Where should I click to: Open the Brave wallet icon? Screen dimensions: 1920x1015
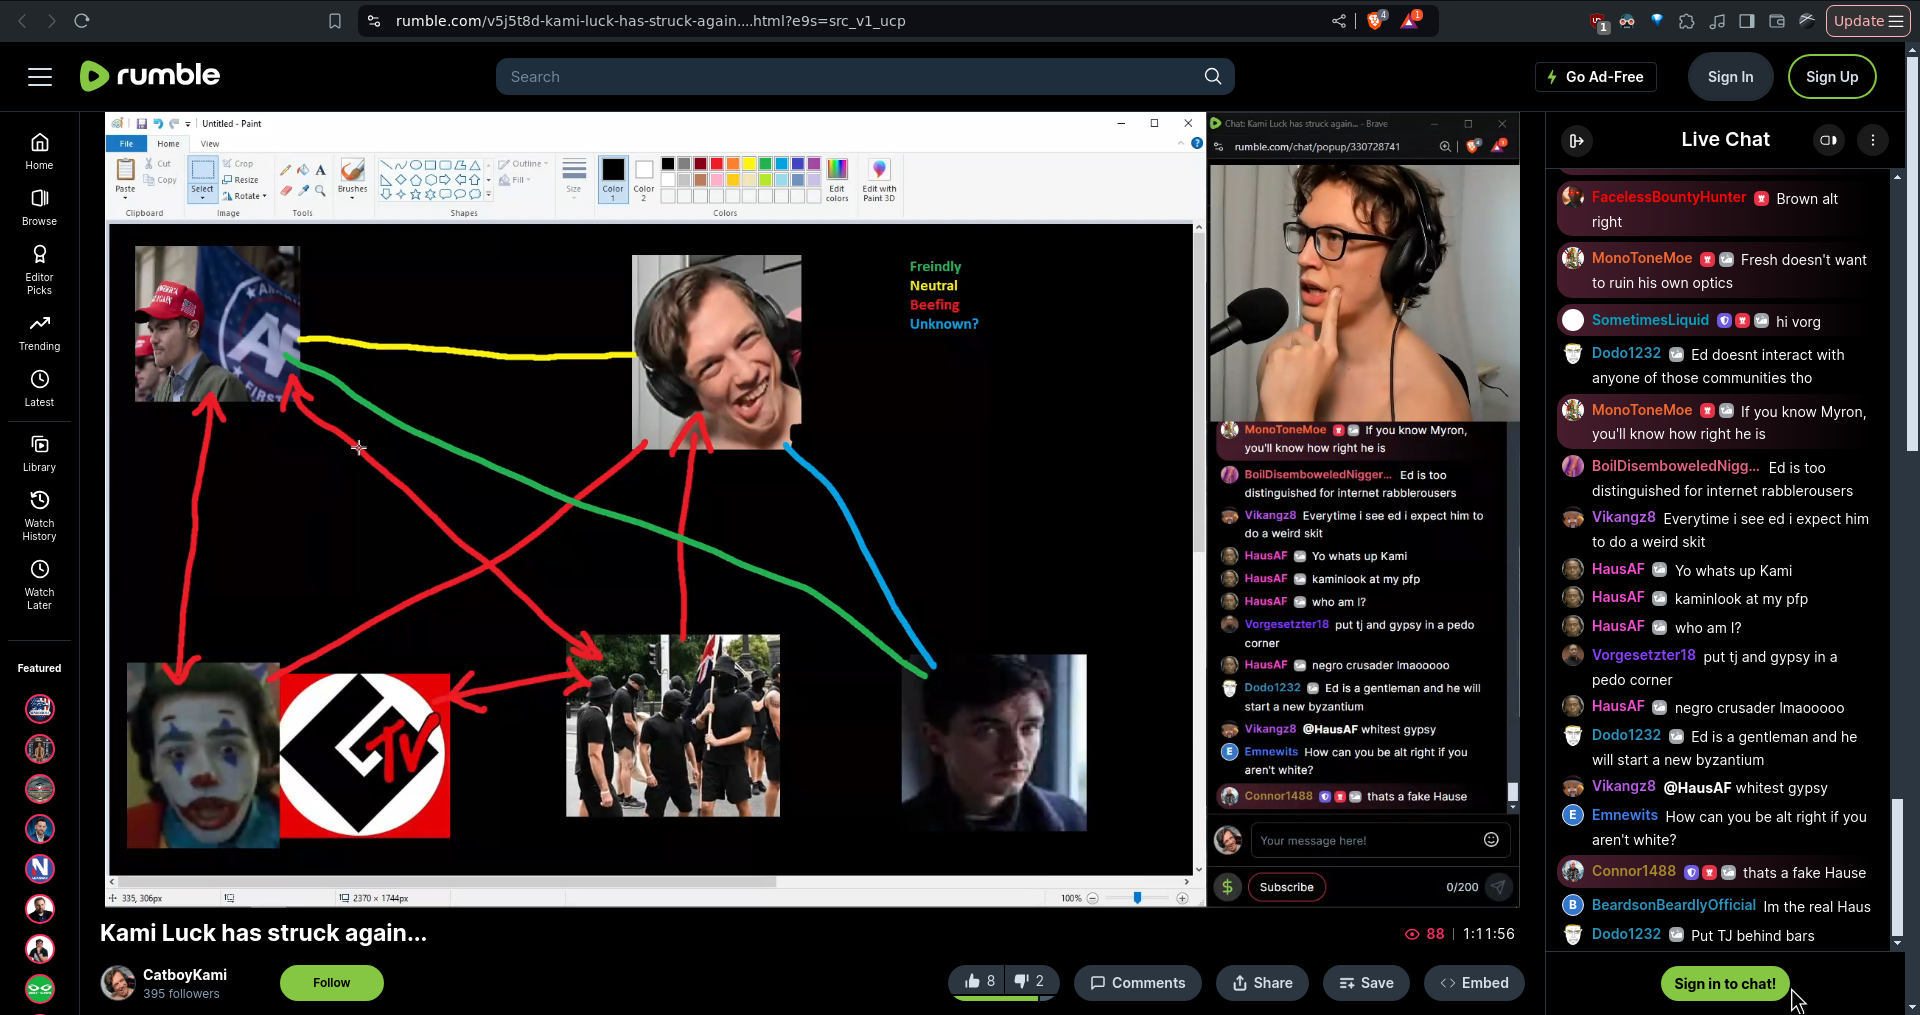coord(1777,20)
